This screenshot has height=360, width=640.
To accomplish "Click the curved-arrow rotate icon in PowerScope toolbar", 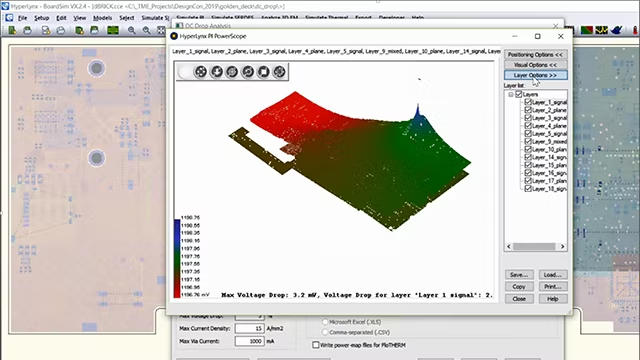I will (248, 72).
